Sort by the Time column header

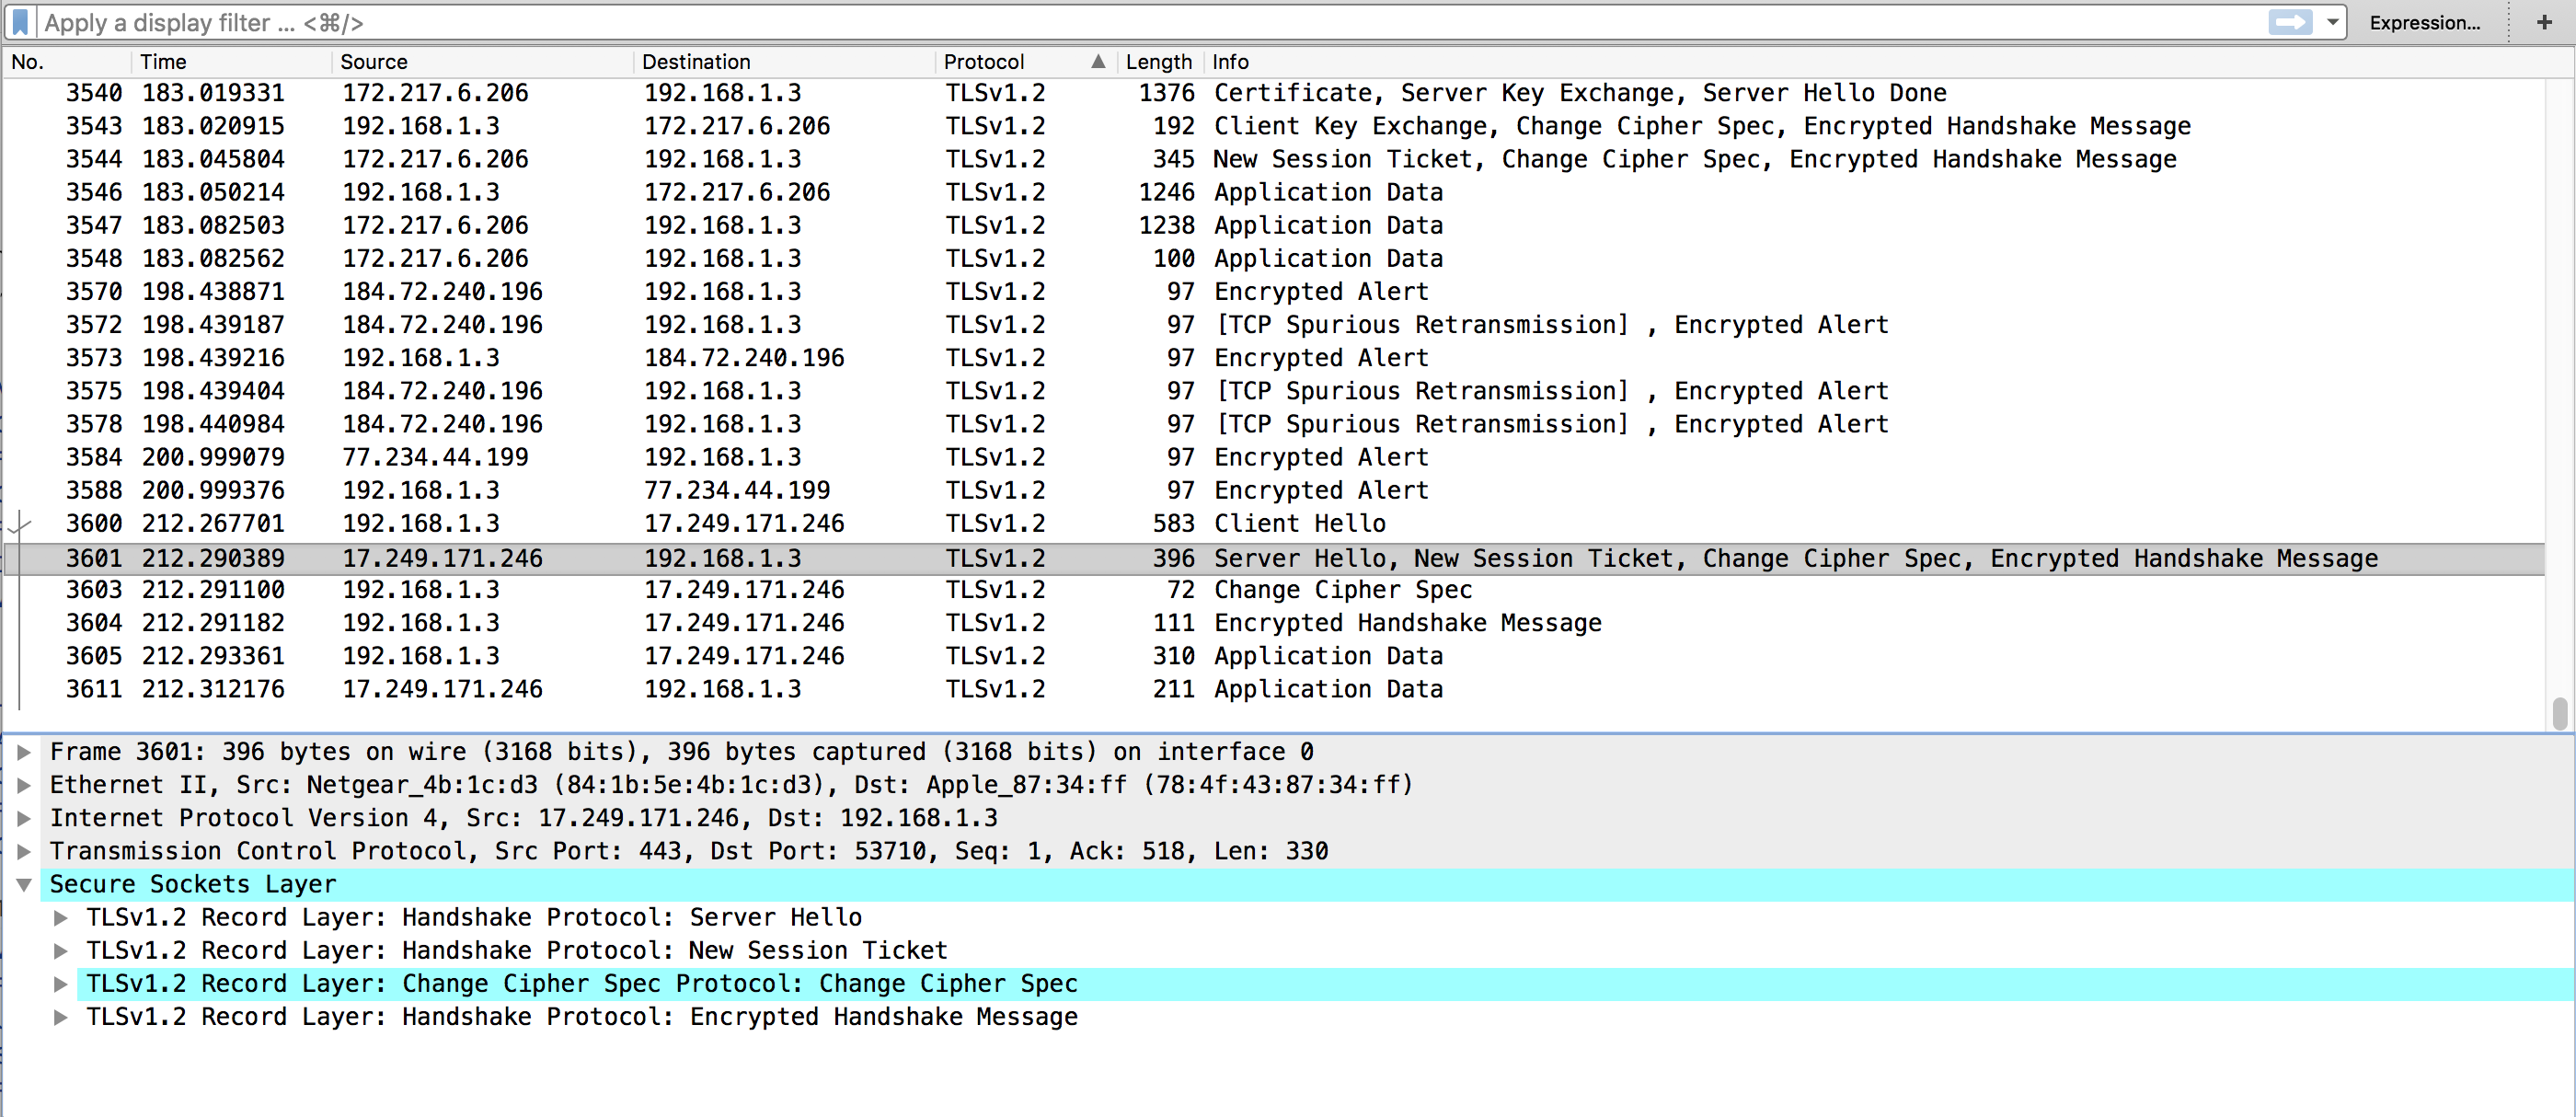[163, 62]
